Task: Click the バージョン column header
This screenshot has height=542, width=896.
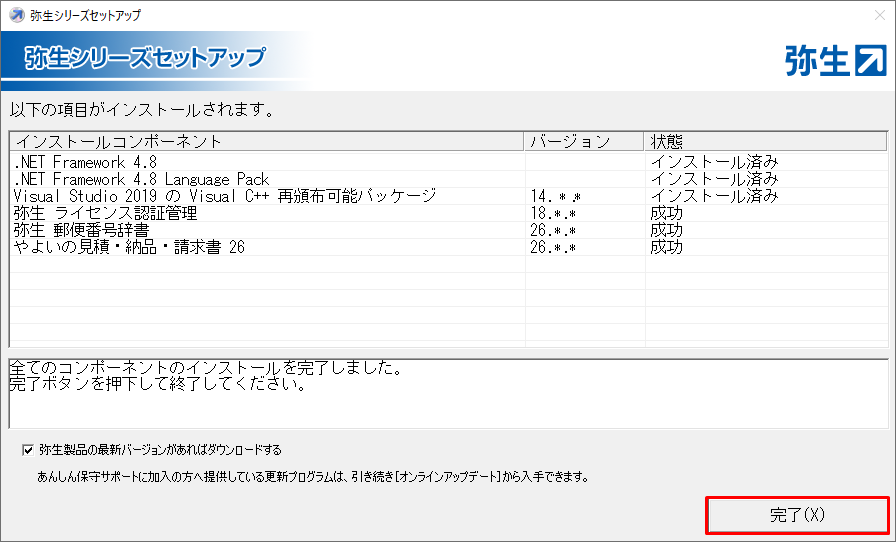Action: point(568,141)
